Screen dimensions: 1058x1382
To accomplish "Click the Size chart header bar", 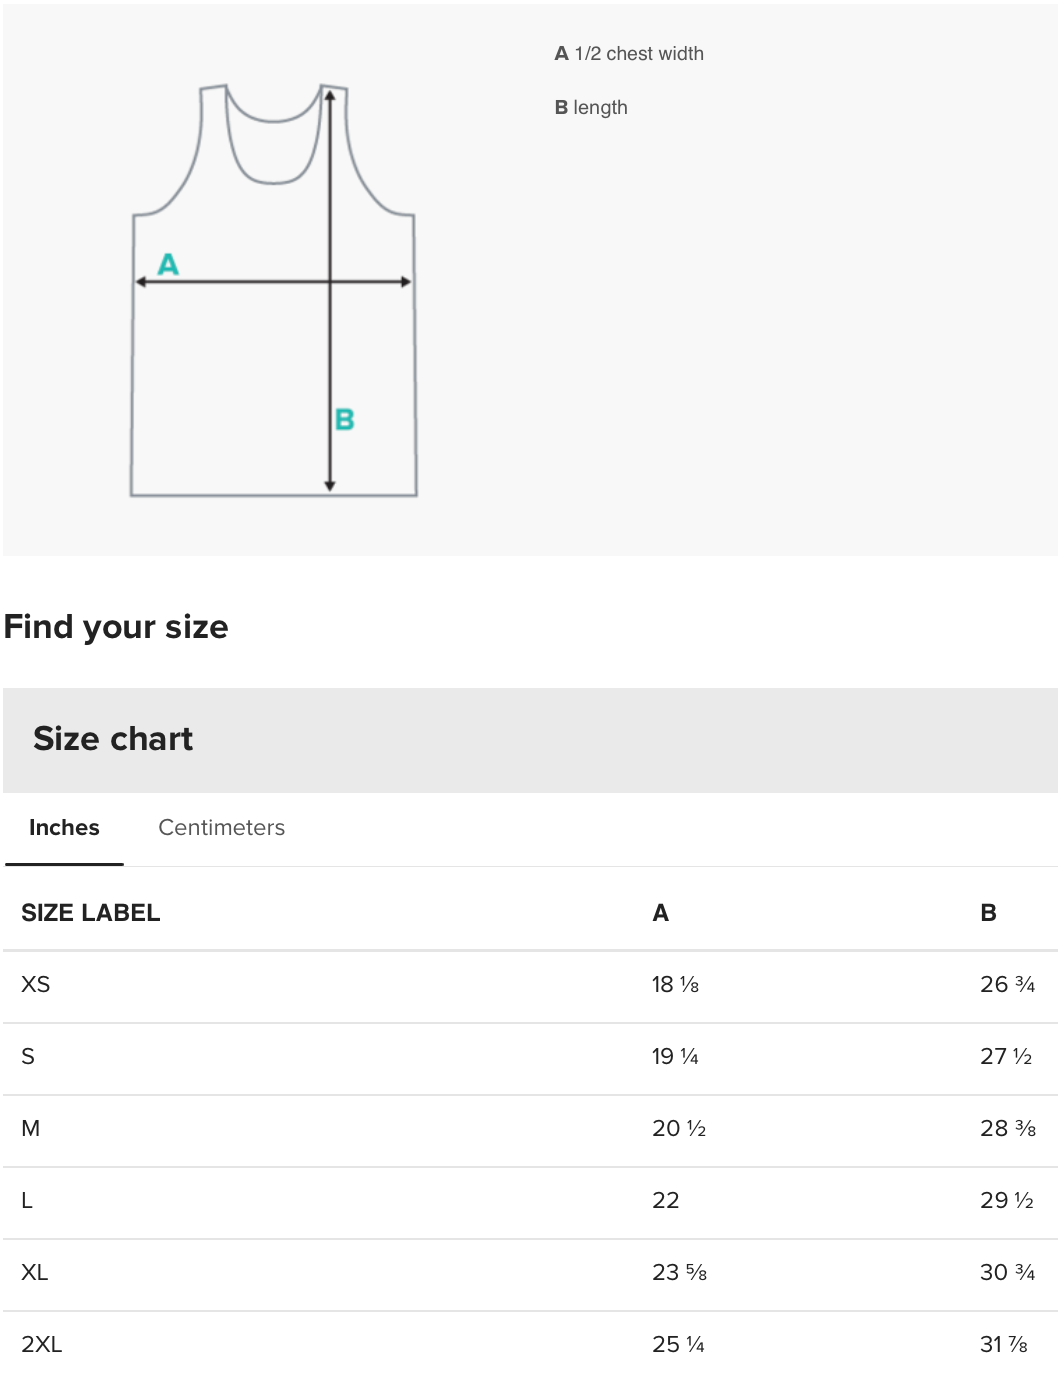I will coord(530,740).
